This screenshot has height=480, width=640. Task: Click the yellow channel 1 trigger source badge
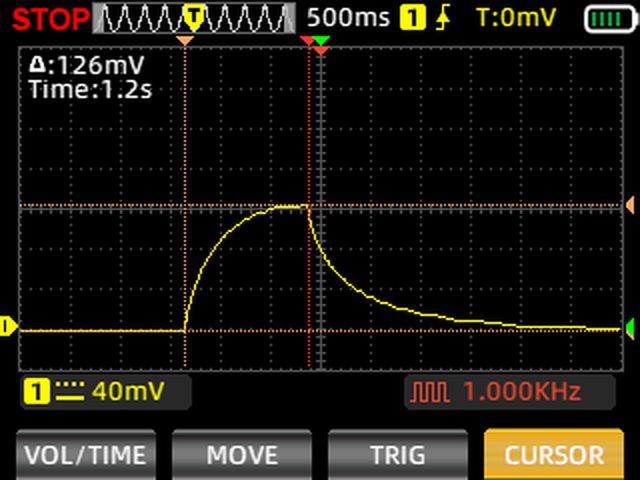pyautogui.click(x=411, y=17)
